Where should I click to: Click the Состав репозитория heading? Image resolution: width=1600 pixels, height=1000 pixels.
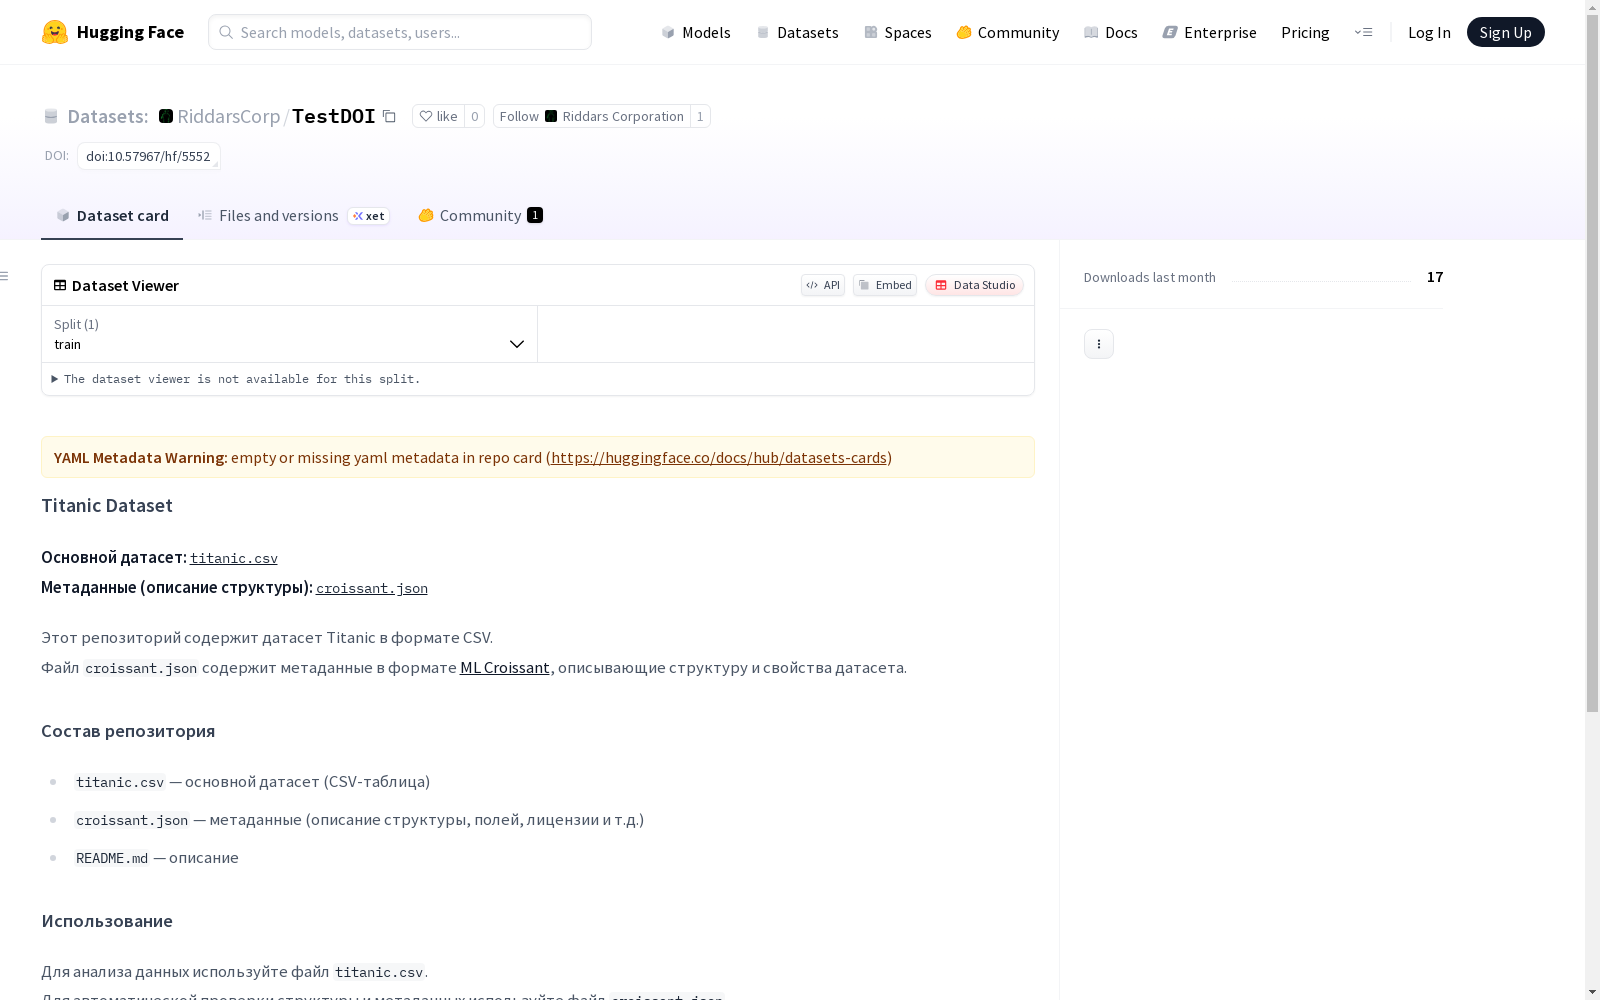(x=128, y=731)
